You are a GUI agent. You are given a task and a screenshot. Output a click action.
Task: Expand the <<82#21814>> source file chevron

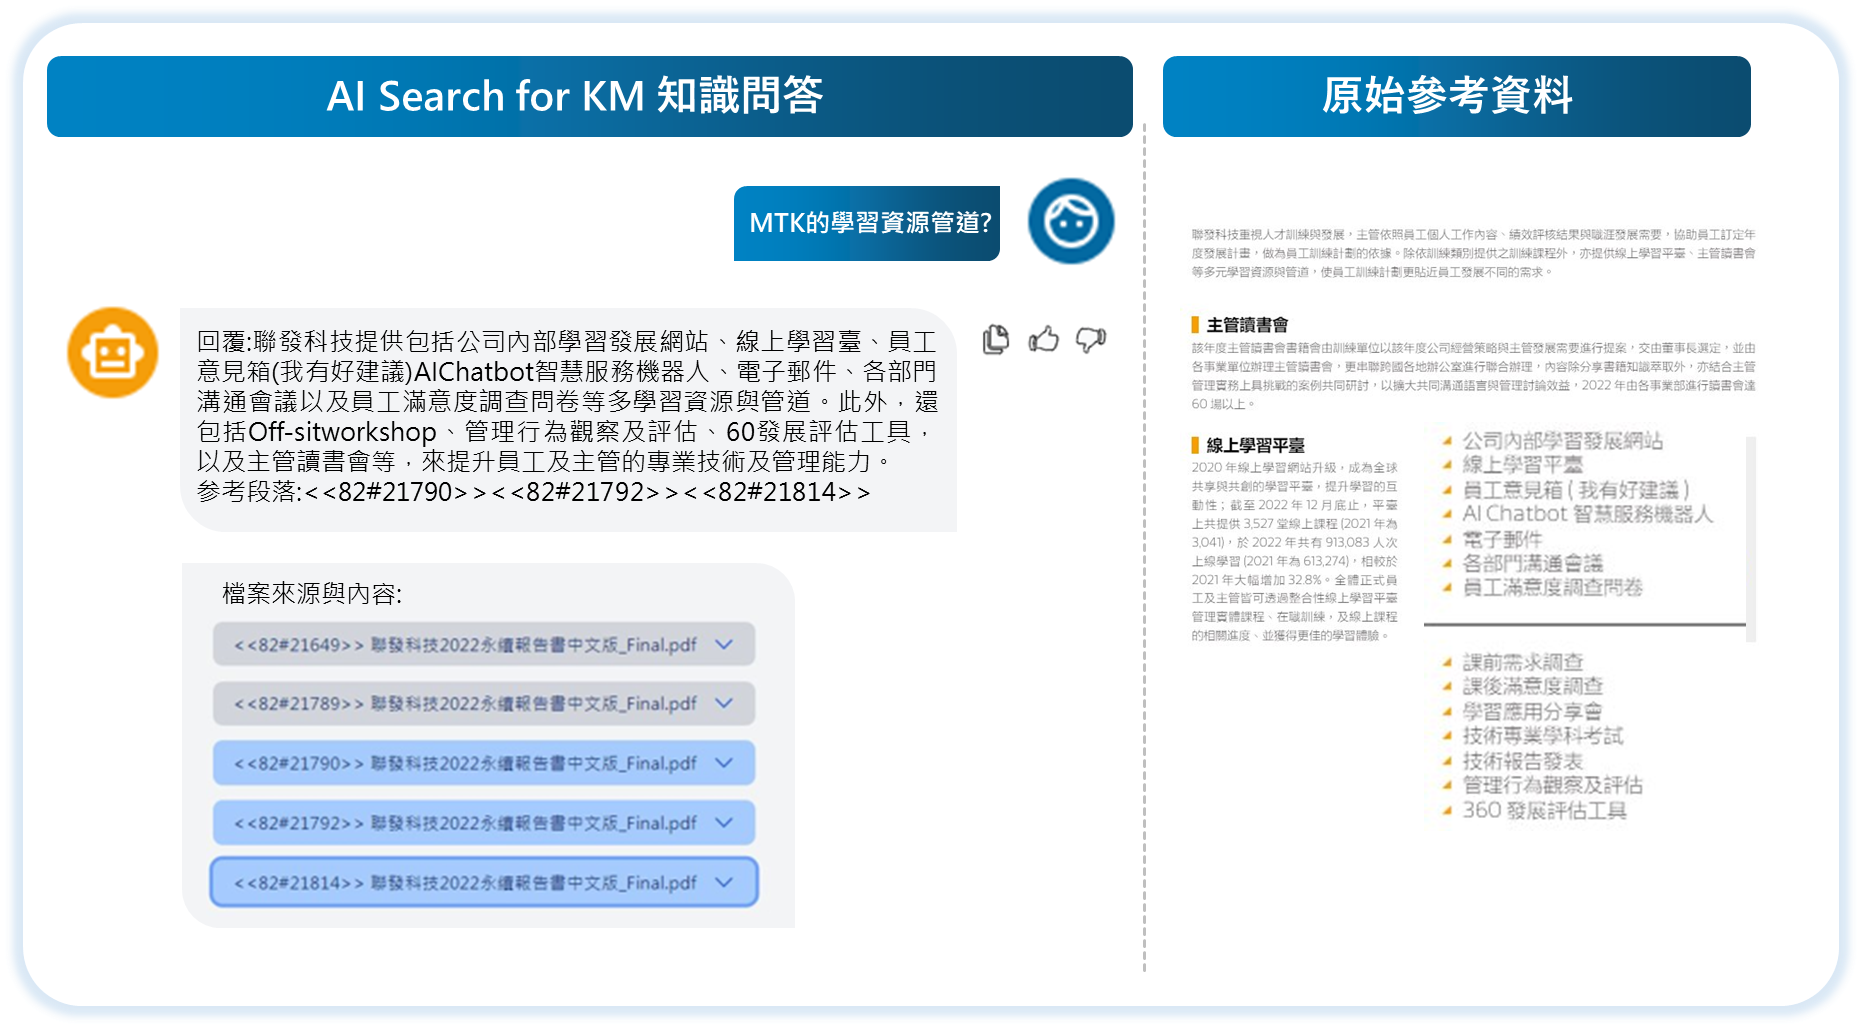(724, 883)
